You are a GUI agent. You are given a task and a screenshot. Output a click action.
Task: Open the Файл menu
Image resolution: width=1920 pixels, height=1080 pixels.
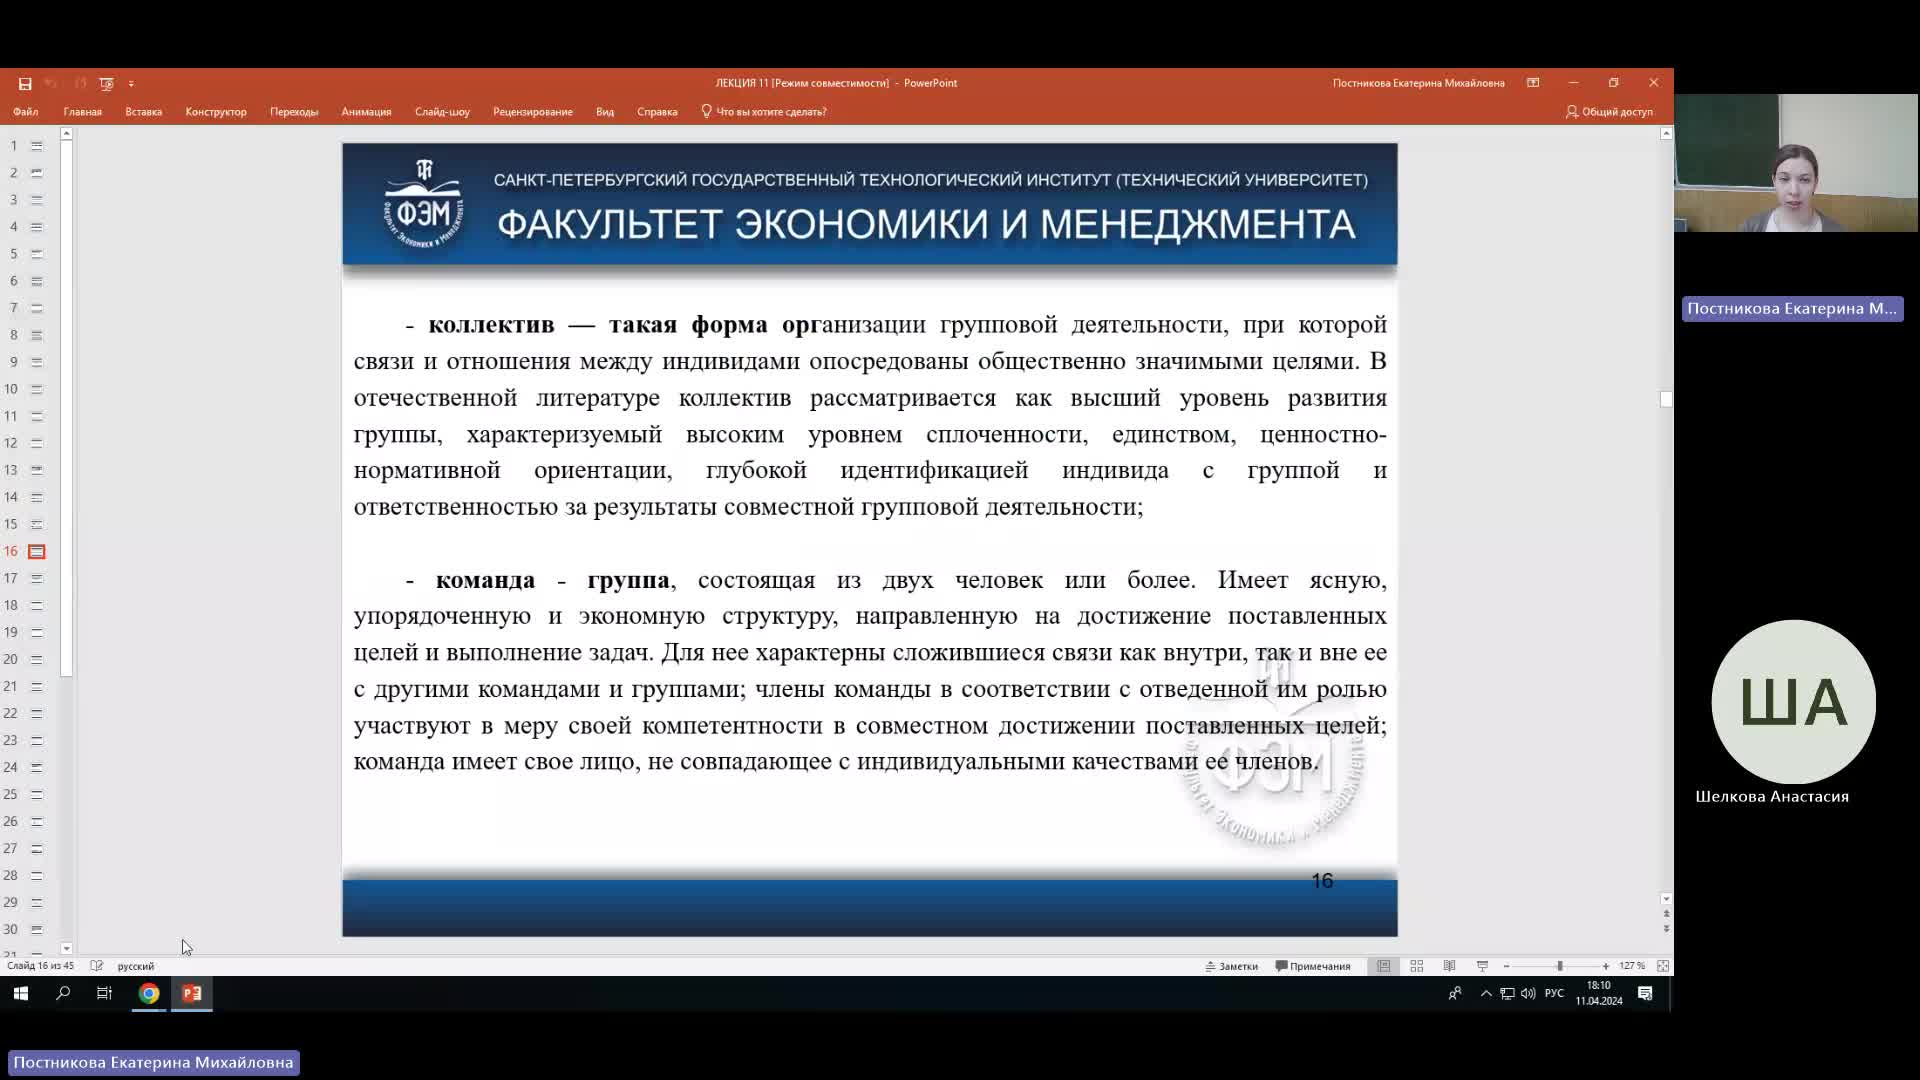[26, 112]
